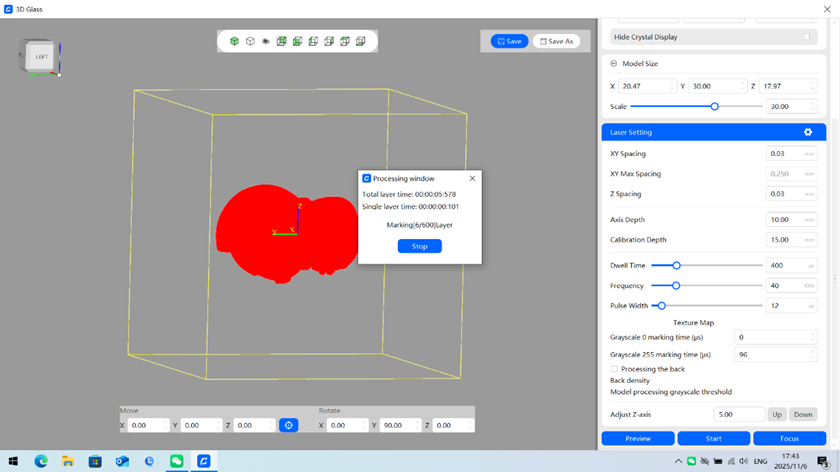The height and width of the screenshot is (472, 840).
Task: Click the point cloud display icon
Action: (x=266, y=42)
